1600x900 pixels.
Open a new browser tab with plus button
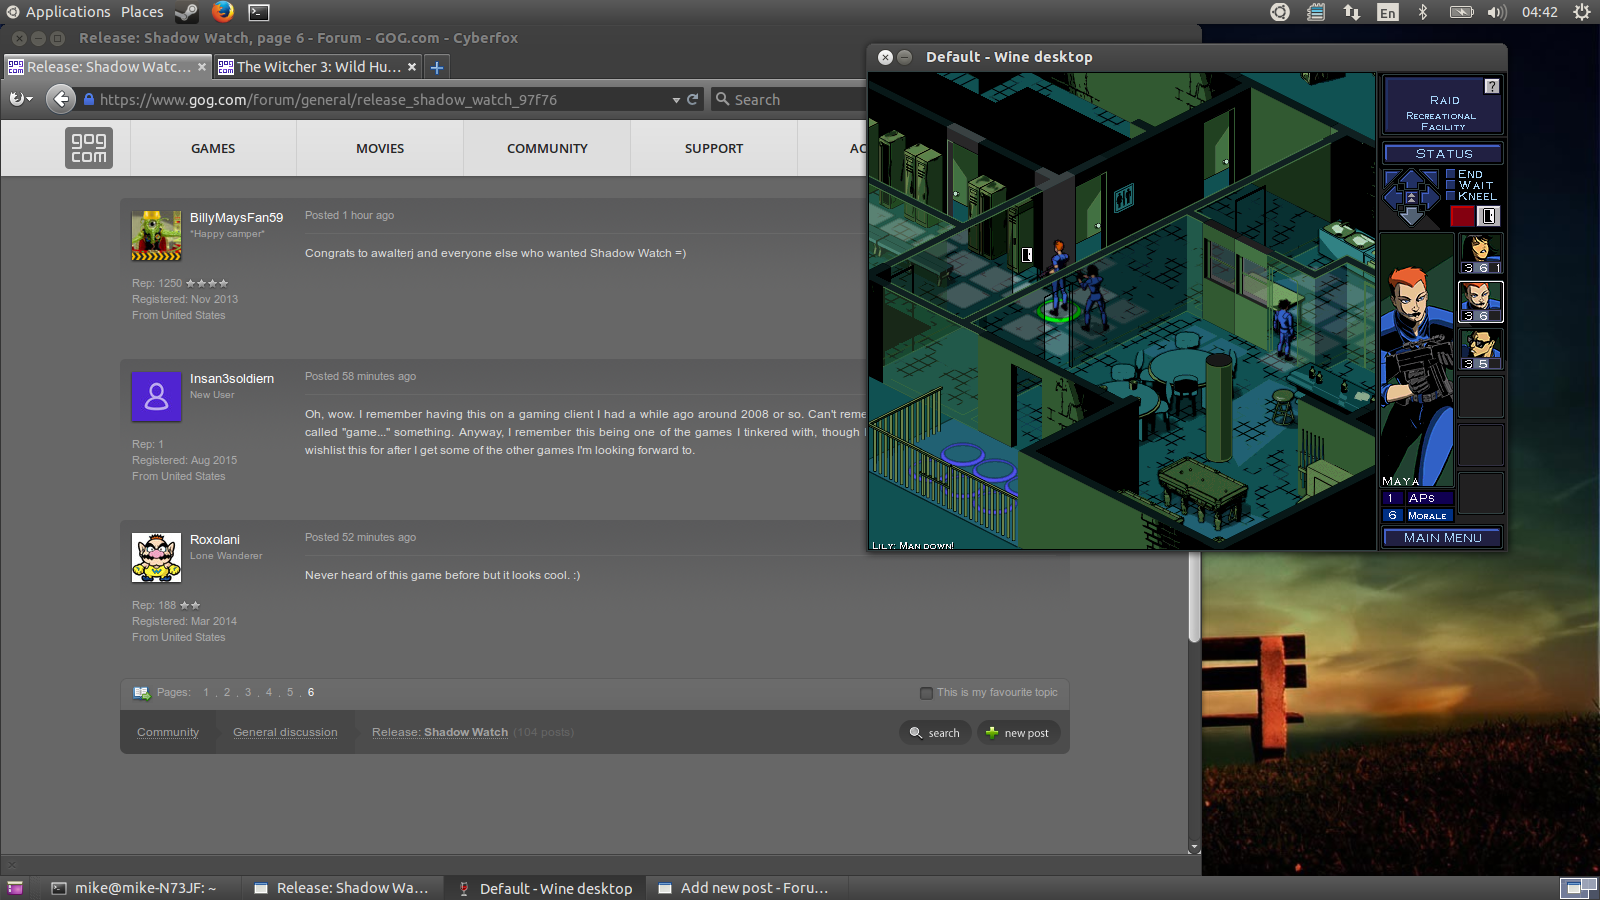pyautogui.click(x=436, y=67)
